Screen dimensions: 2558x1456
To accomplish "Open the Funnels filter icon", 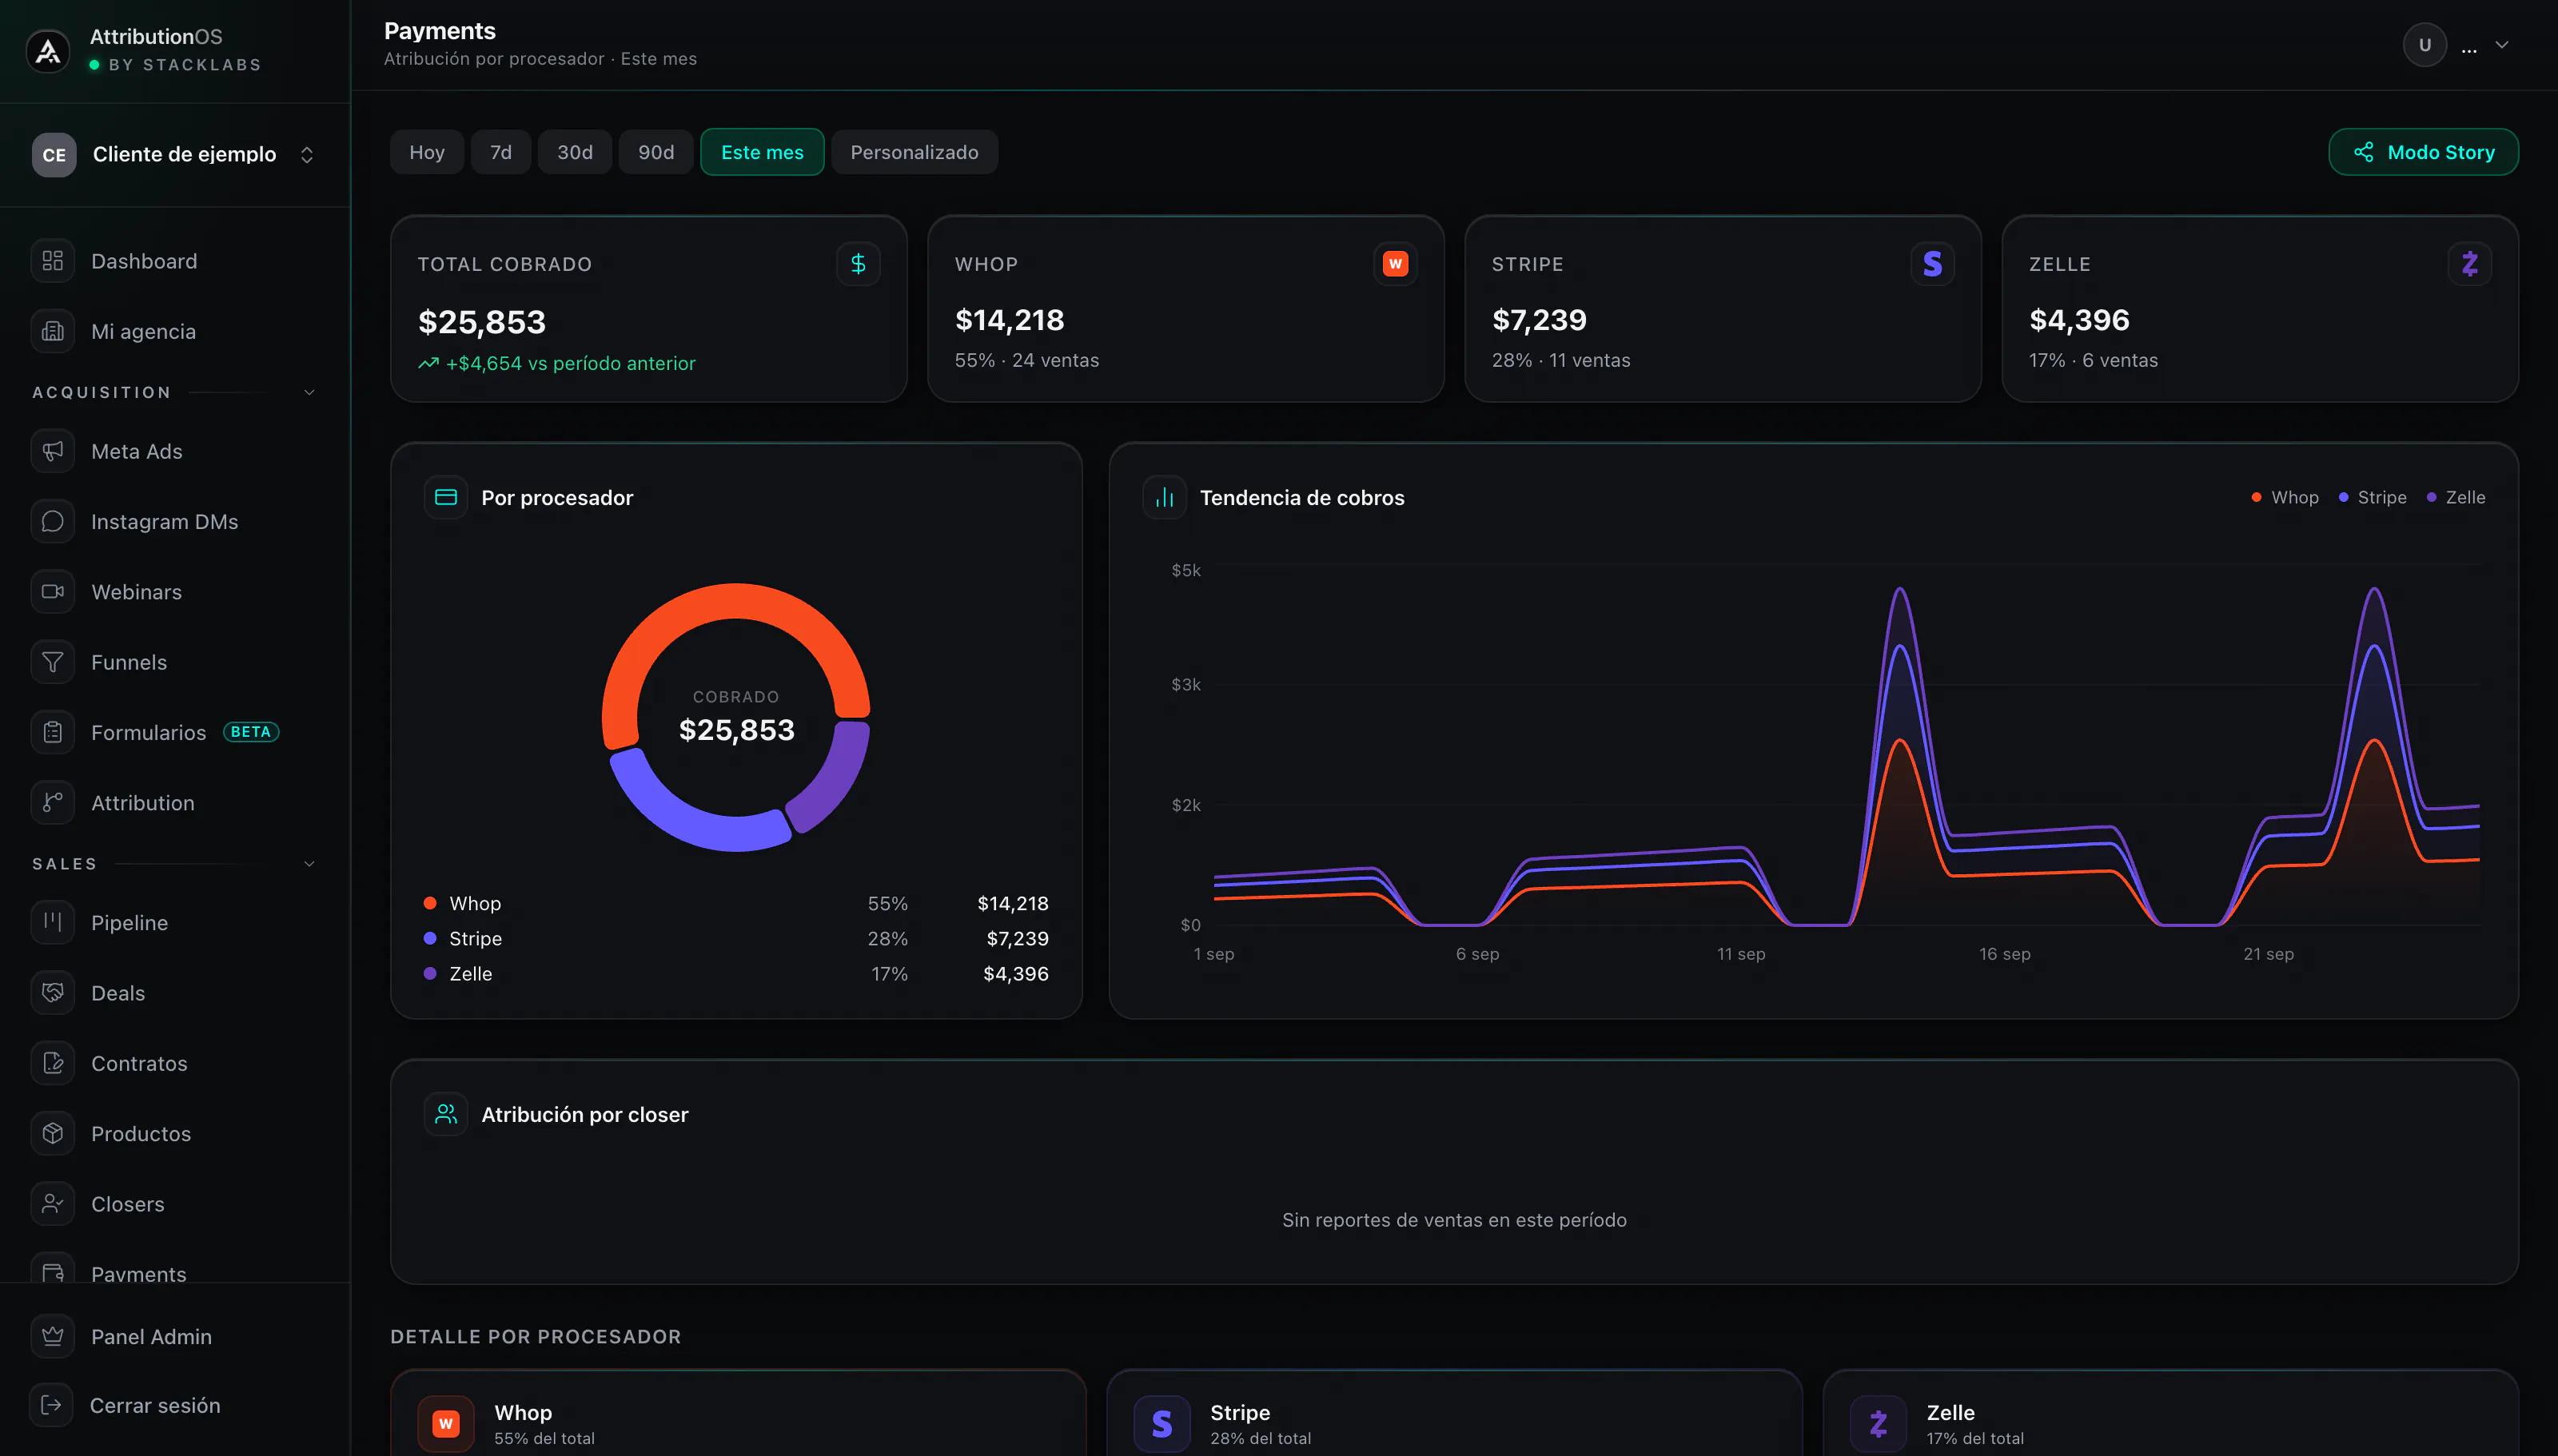I will [53, 662].
